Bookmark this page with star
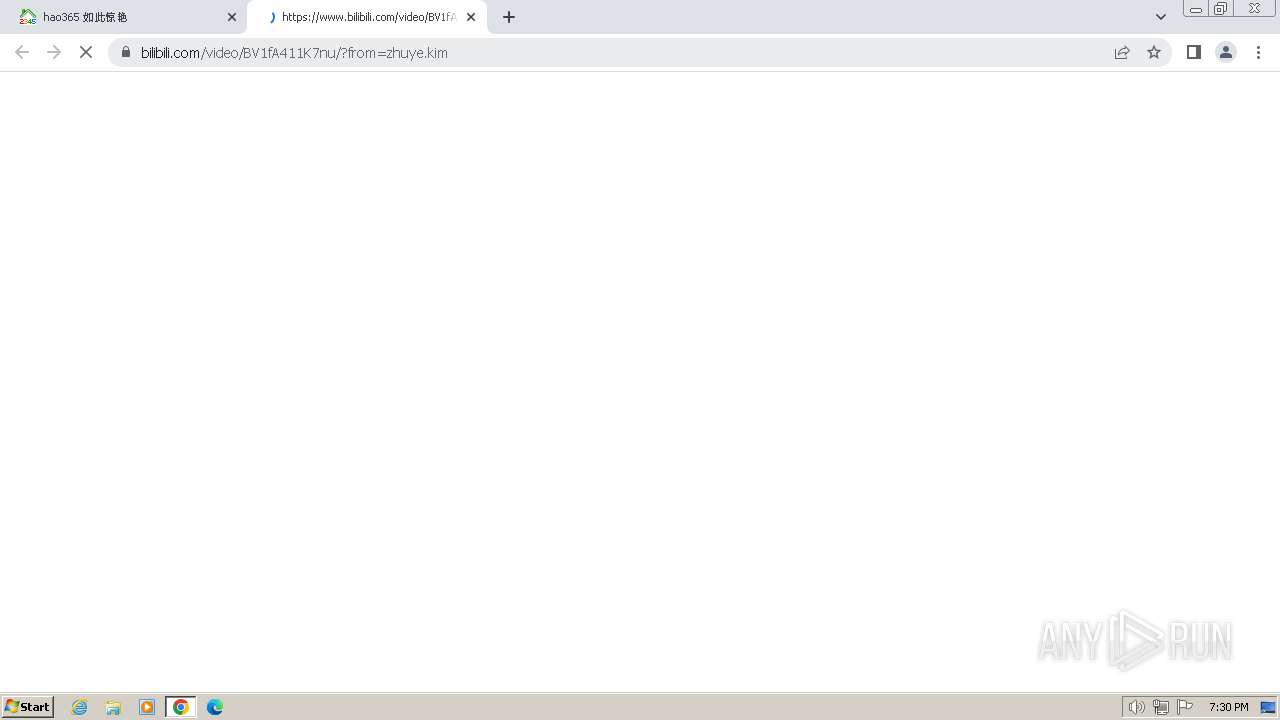 tap(1154, 52)
